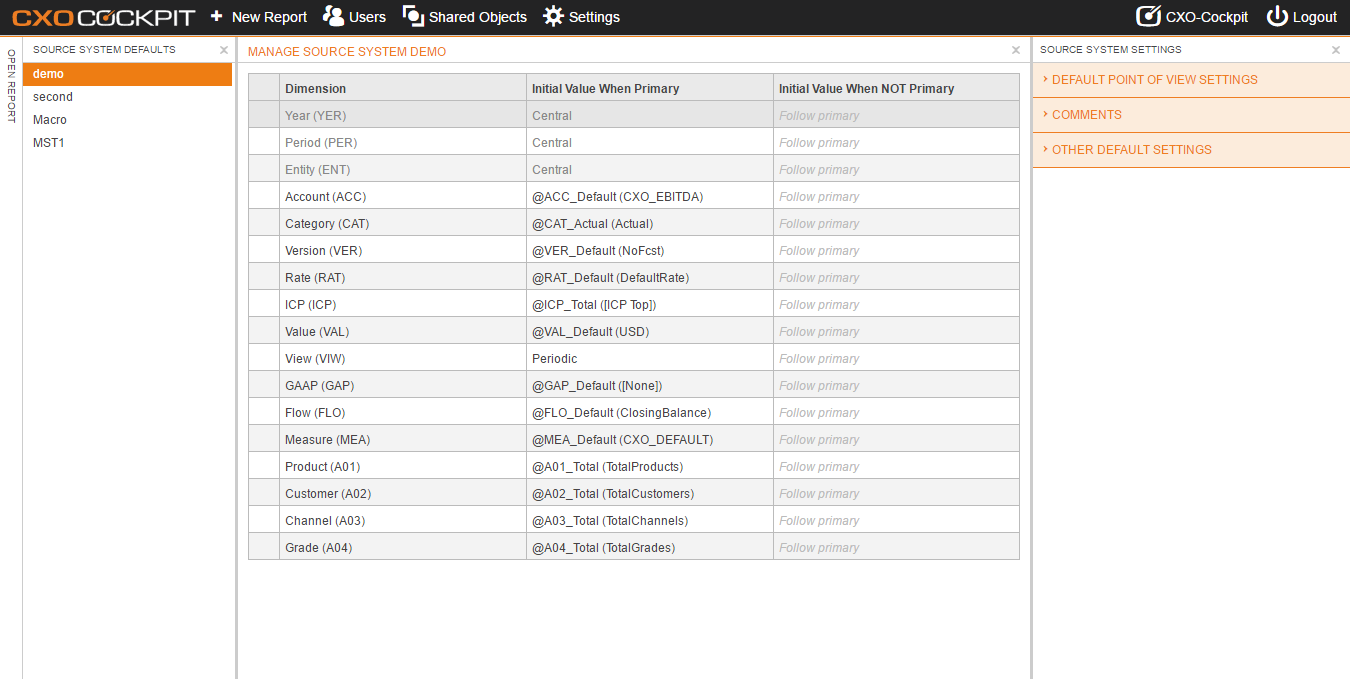Image resolution: width=1350 pixels, height=679 pixels.
Task: Click View dimension's Periodic value cell
Action: click(x=650, y=359)
